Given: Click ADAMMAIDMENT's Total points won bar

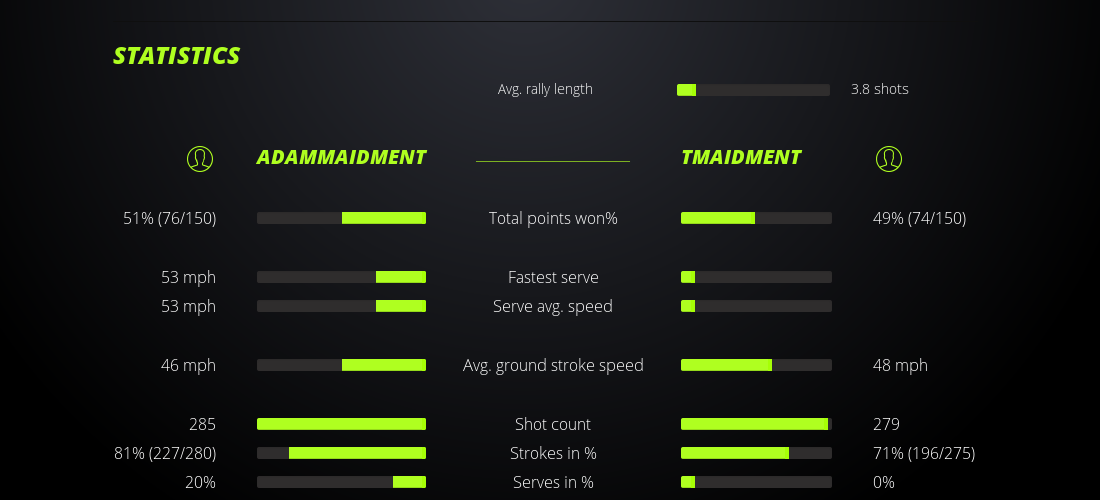Looking at the screenshot, I should point(341,218).
